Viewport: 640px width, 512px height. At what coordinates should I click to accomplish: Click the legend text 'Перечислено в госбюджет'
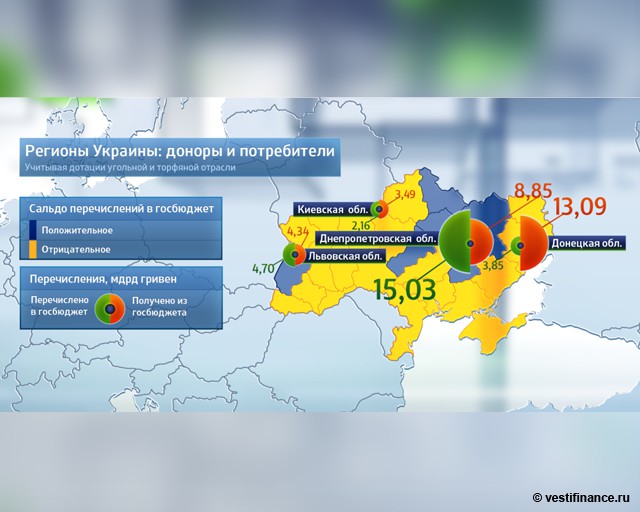click(x=60, y=306)
